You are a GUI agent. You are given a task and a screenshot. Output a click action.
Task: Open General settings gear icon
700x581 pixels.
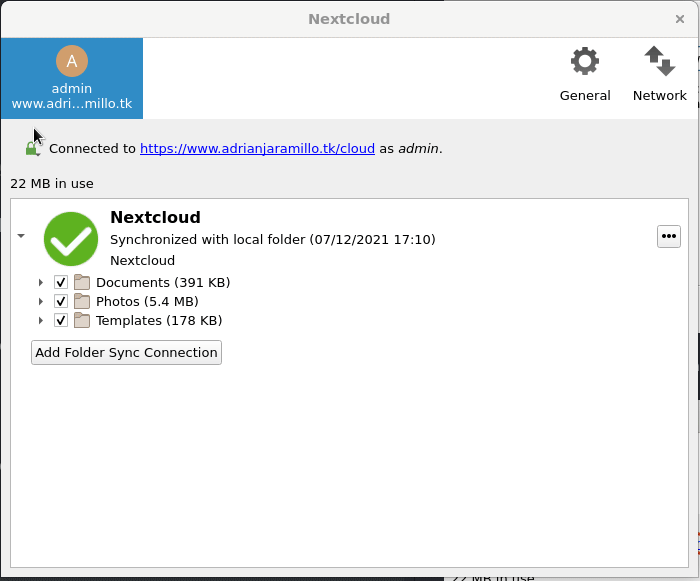[x=585, y=61]
